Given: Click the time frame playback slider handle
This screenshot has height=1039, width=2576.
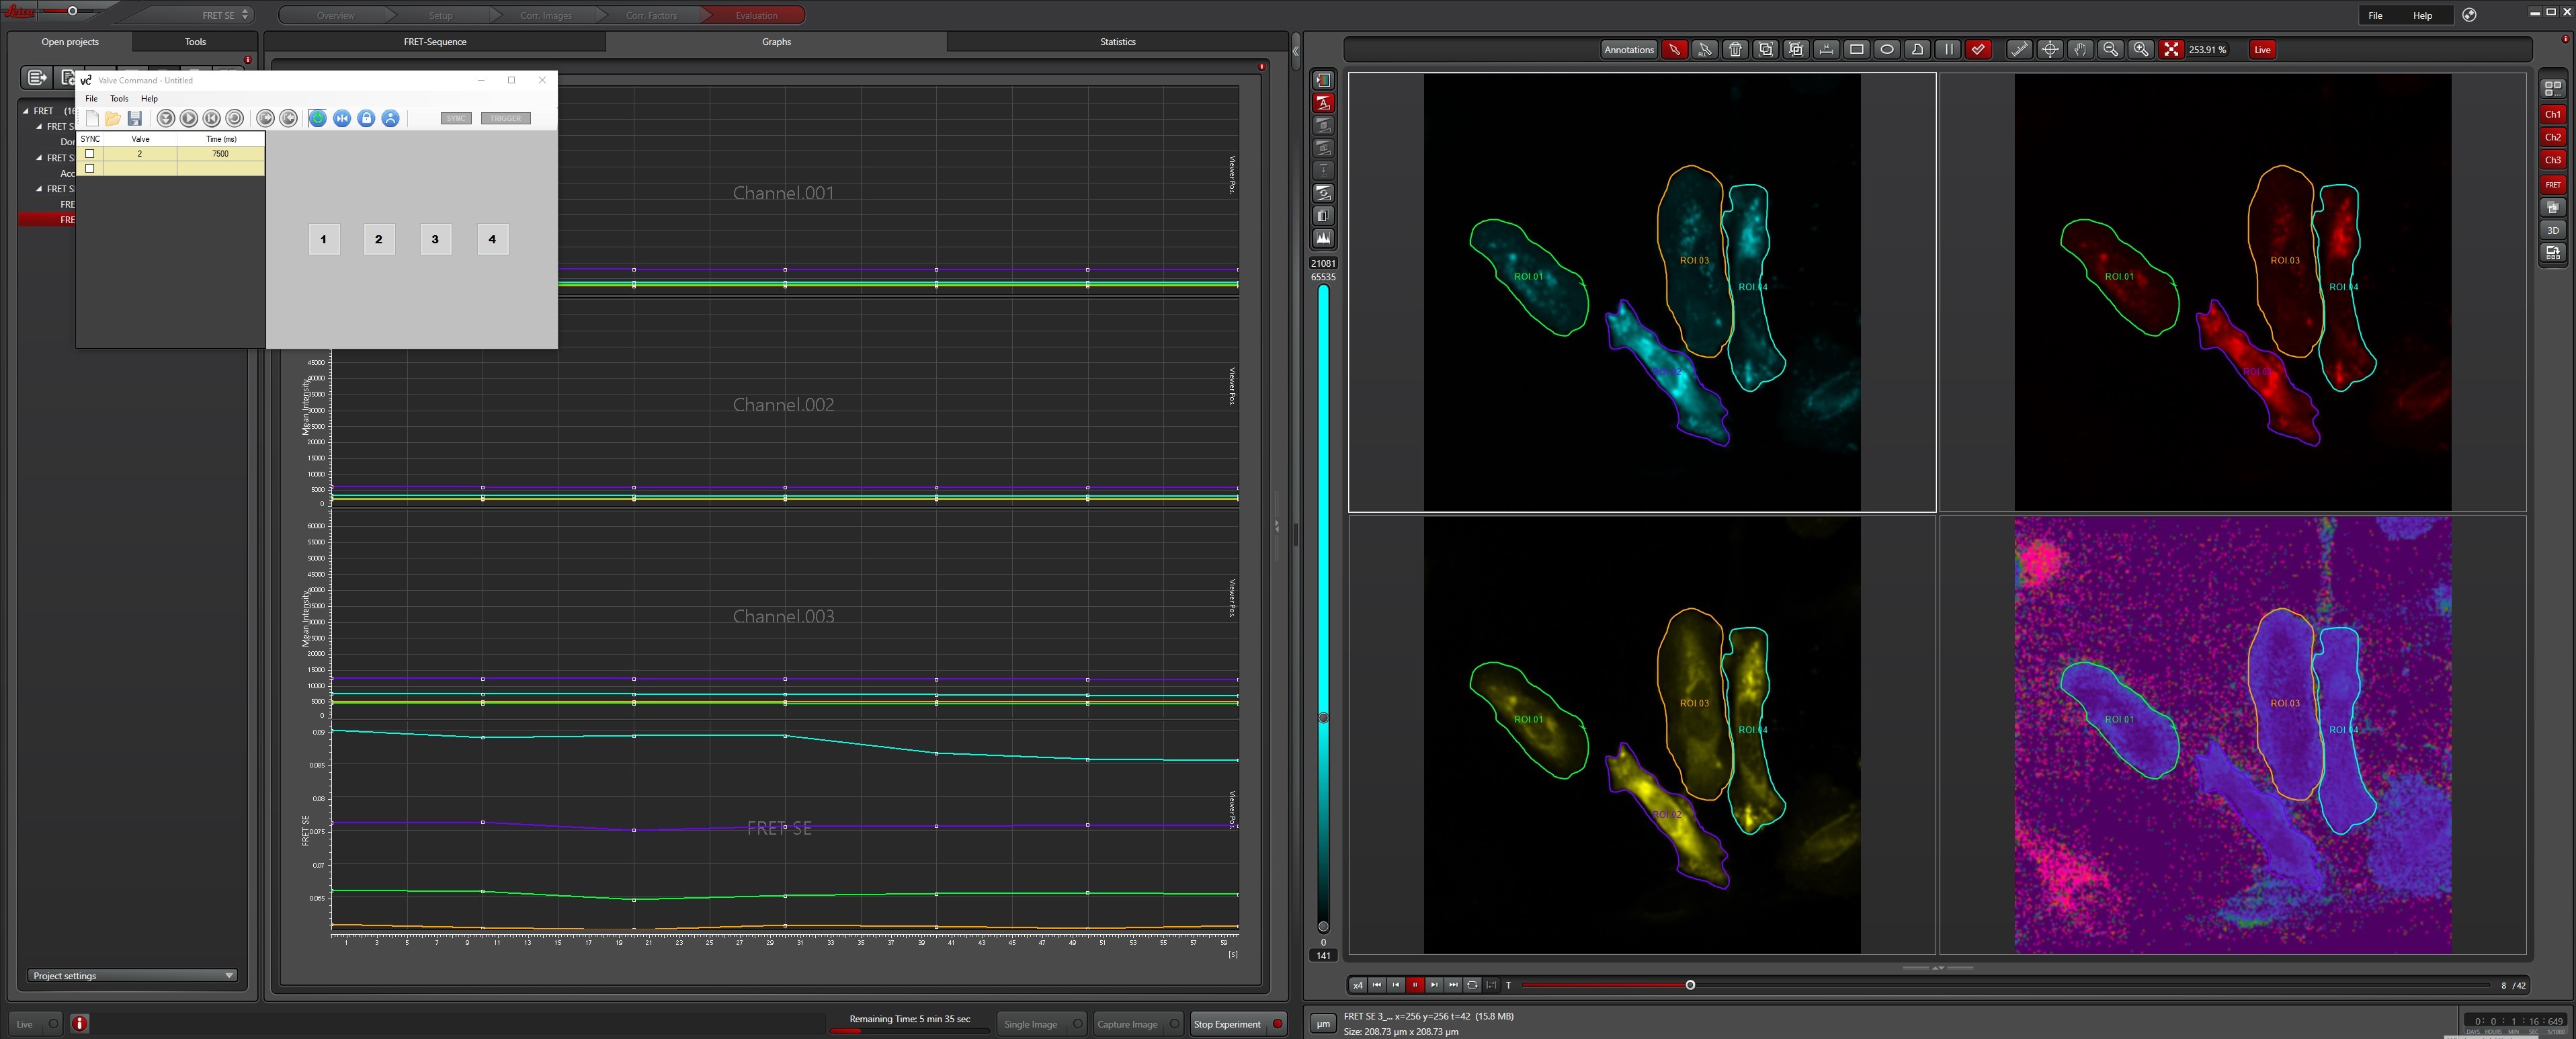Looking at the screenshot, I should click(x=1690, y=985).
